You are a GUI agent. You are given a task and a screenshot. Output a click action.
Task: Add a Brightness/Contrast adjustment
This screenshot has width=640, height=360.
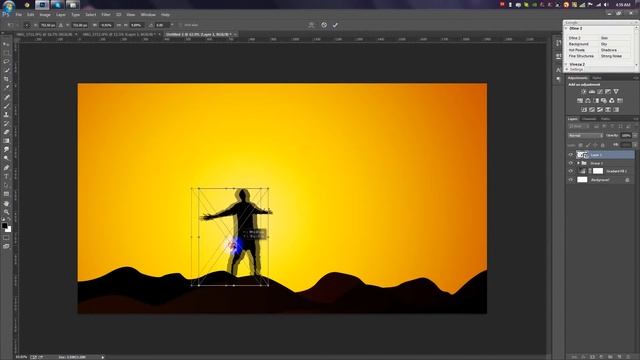(x=584, y=91)
